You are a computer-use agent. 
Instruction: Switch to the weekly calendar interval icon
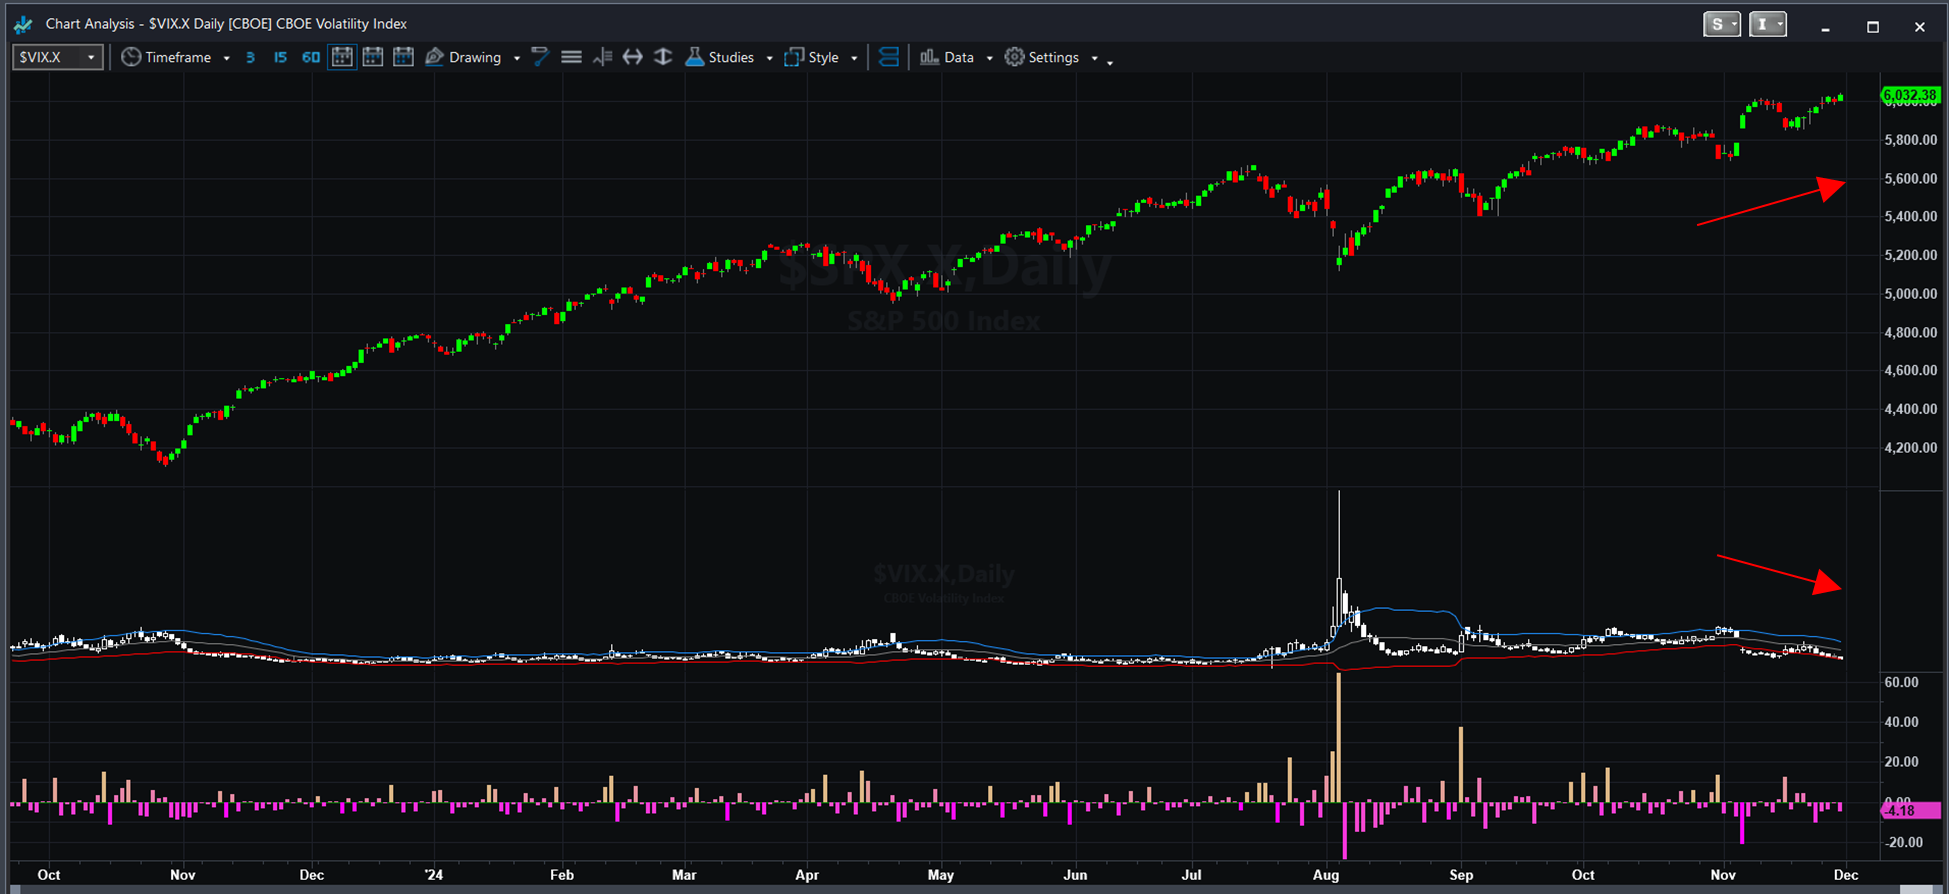pyautogui.click(x=373, y=57)
